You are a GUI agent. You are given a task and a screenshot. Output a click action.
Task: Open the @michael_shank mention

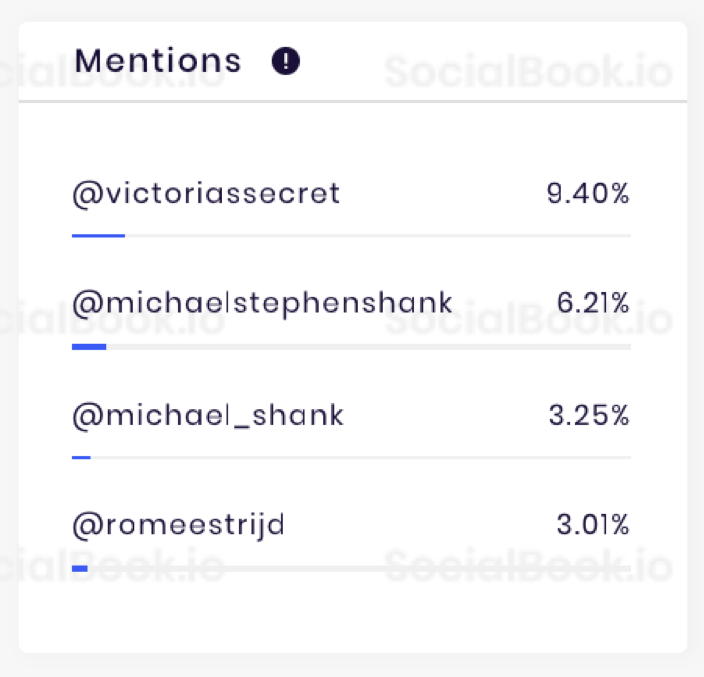pos(208,416)
